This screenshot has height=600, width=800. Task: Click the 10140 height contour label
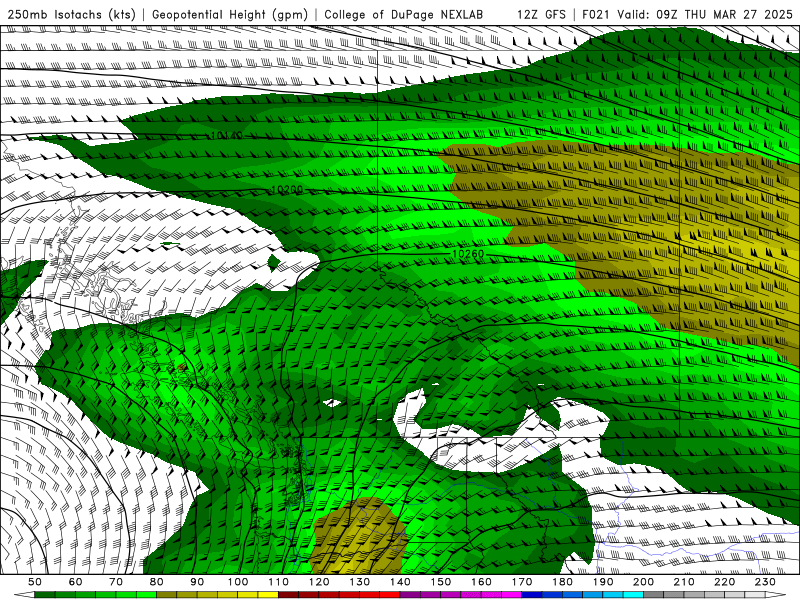point(227,136)
